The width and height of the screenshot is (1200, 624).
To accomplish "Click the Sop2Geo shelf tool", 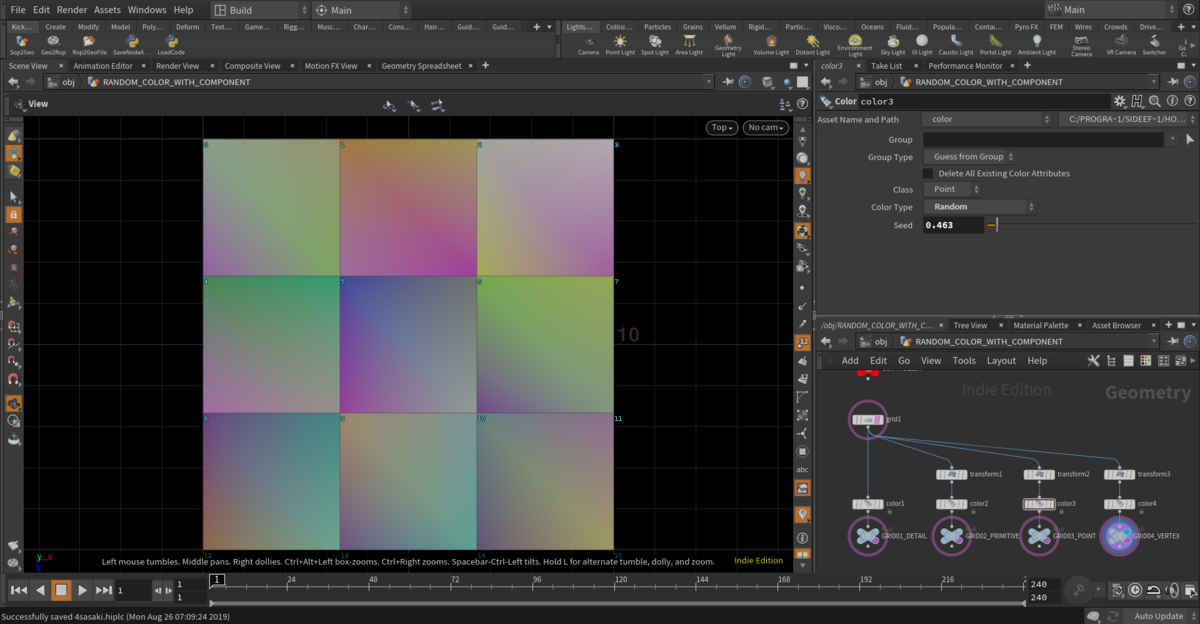I will coord(22,44).
